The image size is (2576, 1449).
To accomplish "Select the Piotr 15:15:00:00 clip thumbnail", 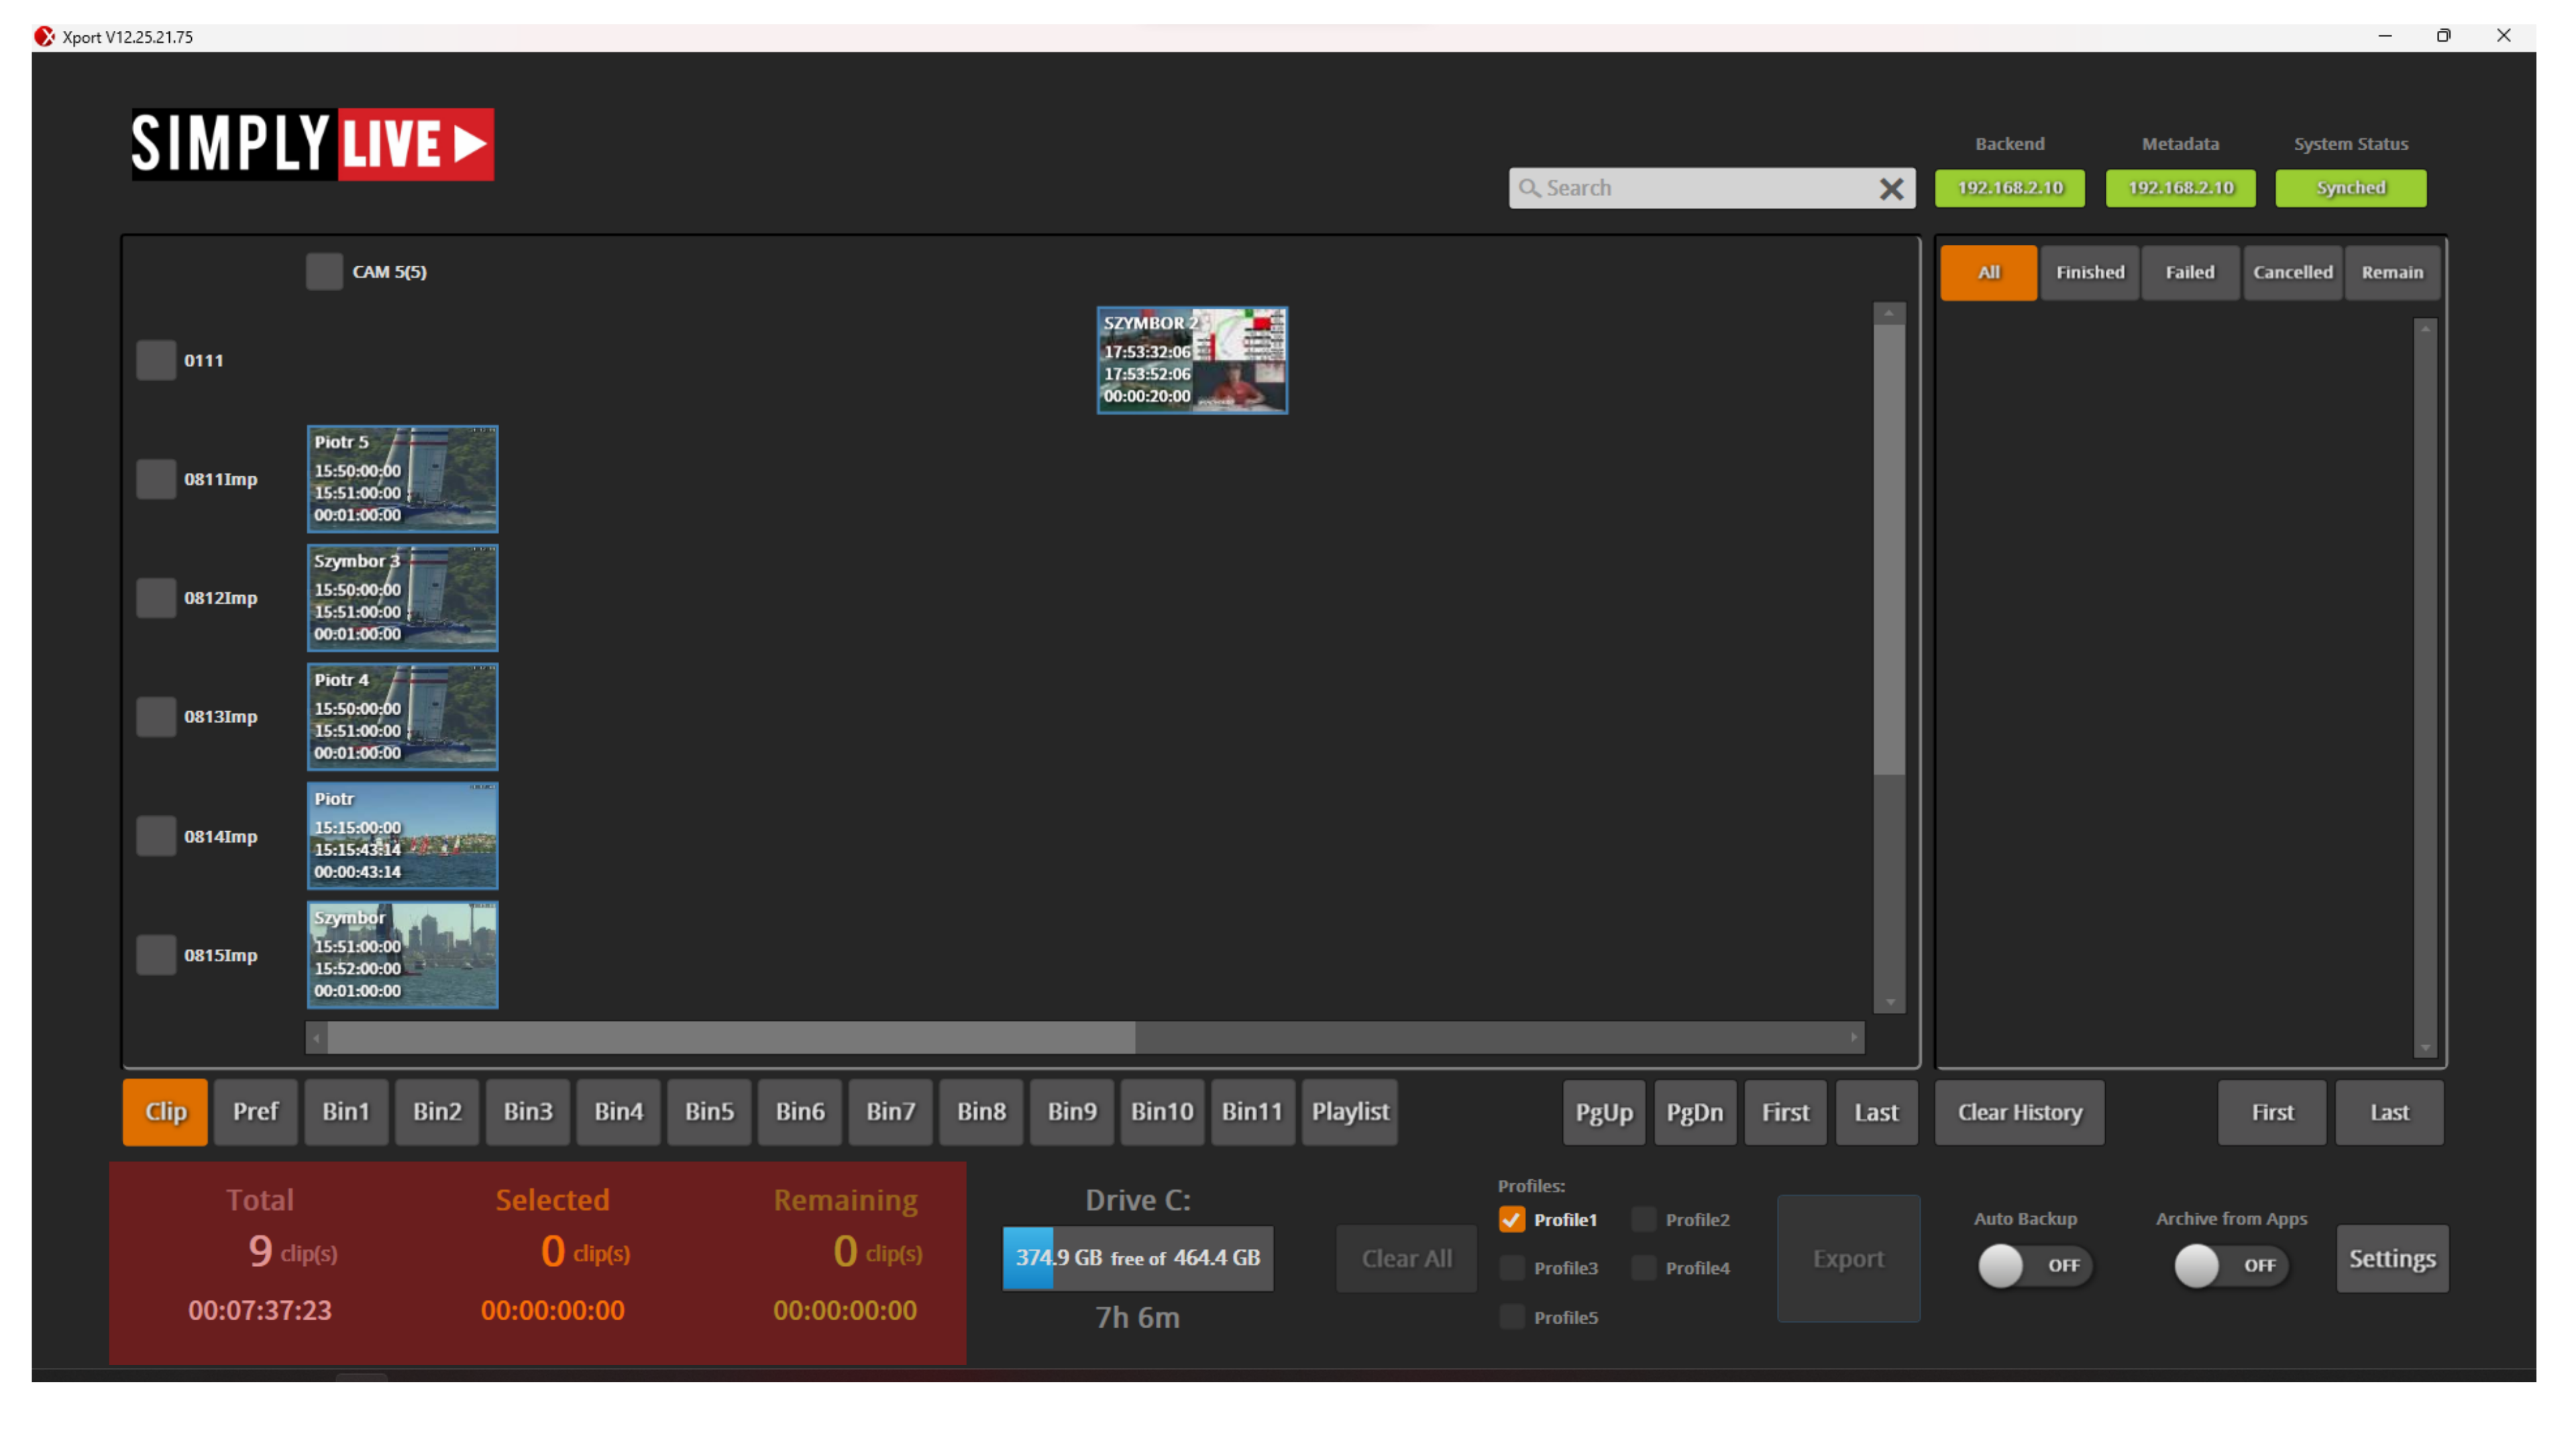I will 402,836.
